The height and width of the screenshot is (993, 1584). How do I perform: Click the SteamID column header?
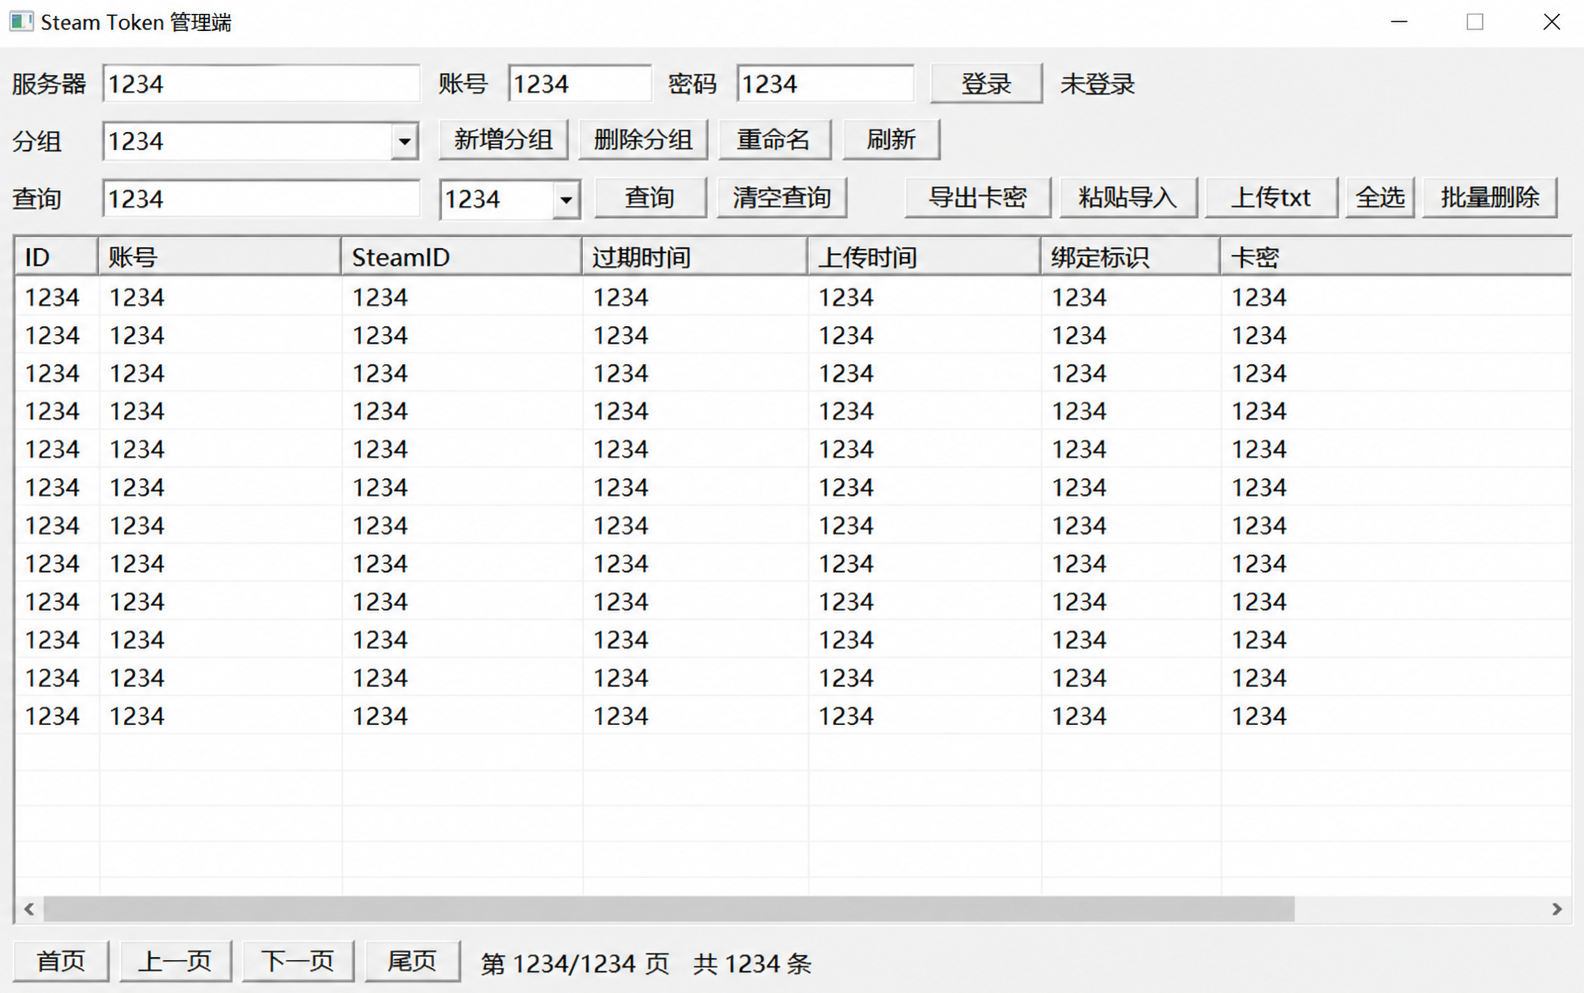461,257
